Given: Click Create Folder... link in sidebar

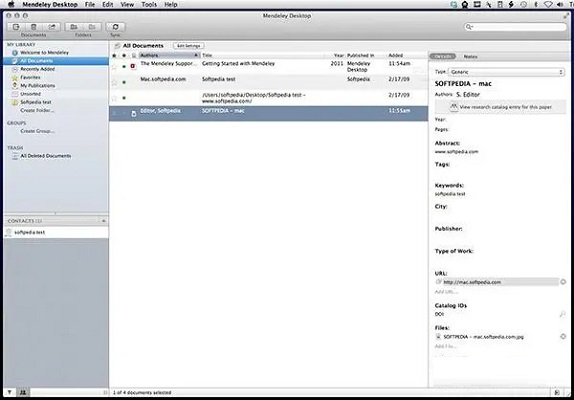Looking at the screenshot, I should (x=37, y=110).
